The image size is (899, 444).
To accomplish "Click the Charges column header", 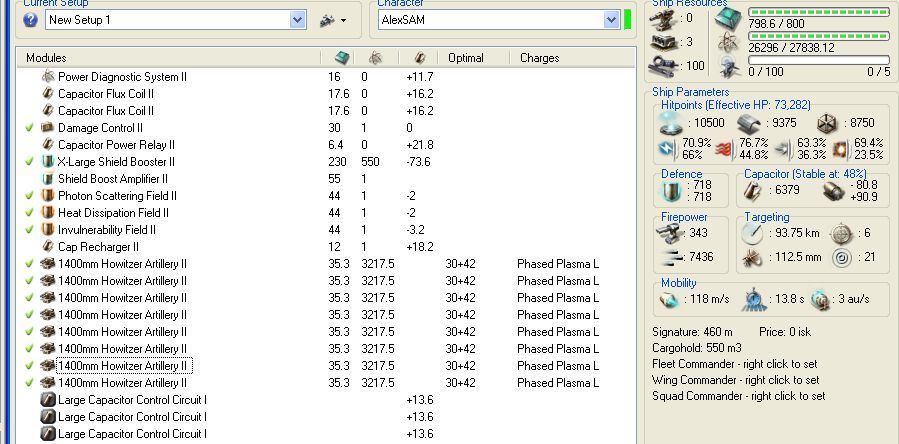I will pyautogui.click(x=540, y=58).
